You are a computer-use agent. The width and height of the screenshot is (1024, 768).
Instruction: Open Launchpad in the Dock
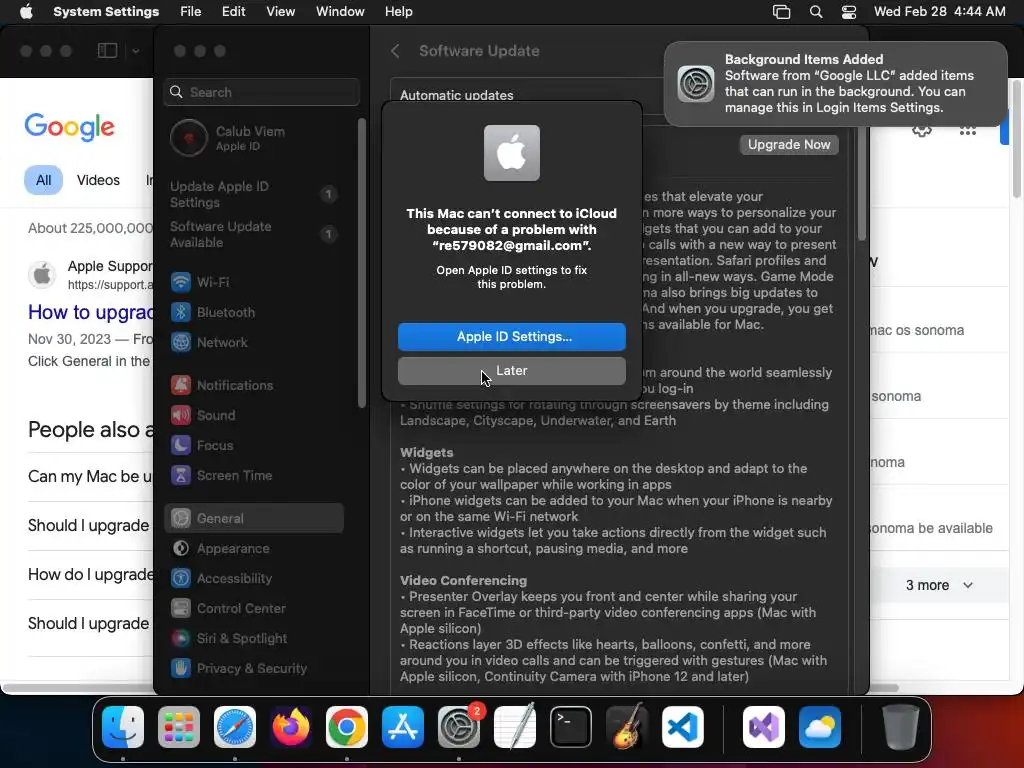tap(179, 727)
